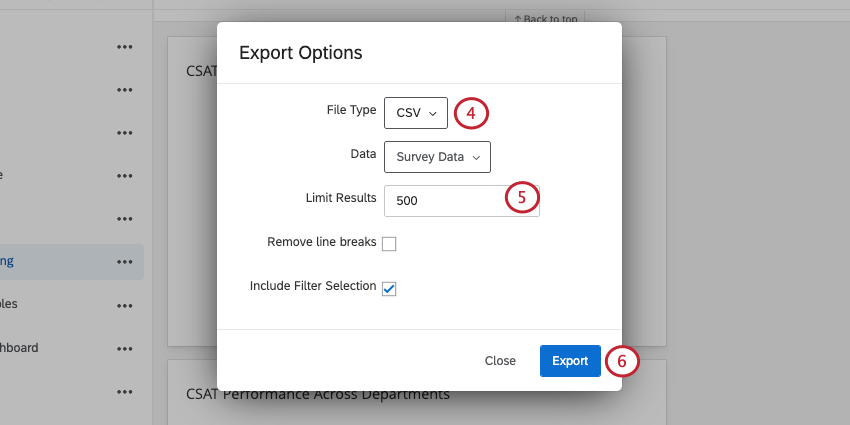The width and height of the screenshot is (850, 425).
Task: Click the Back to top link
Action: (545, 19)
